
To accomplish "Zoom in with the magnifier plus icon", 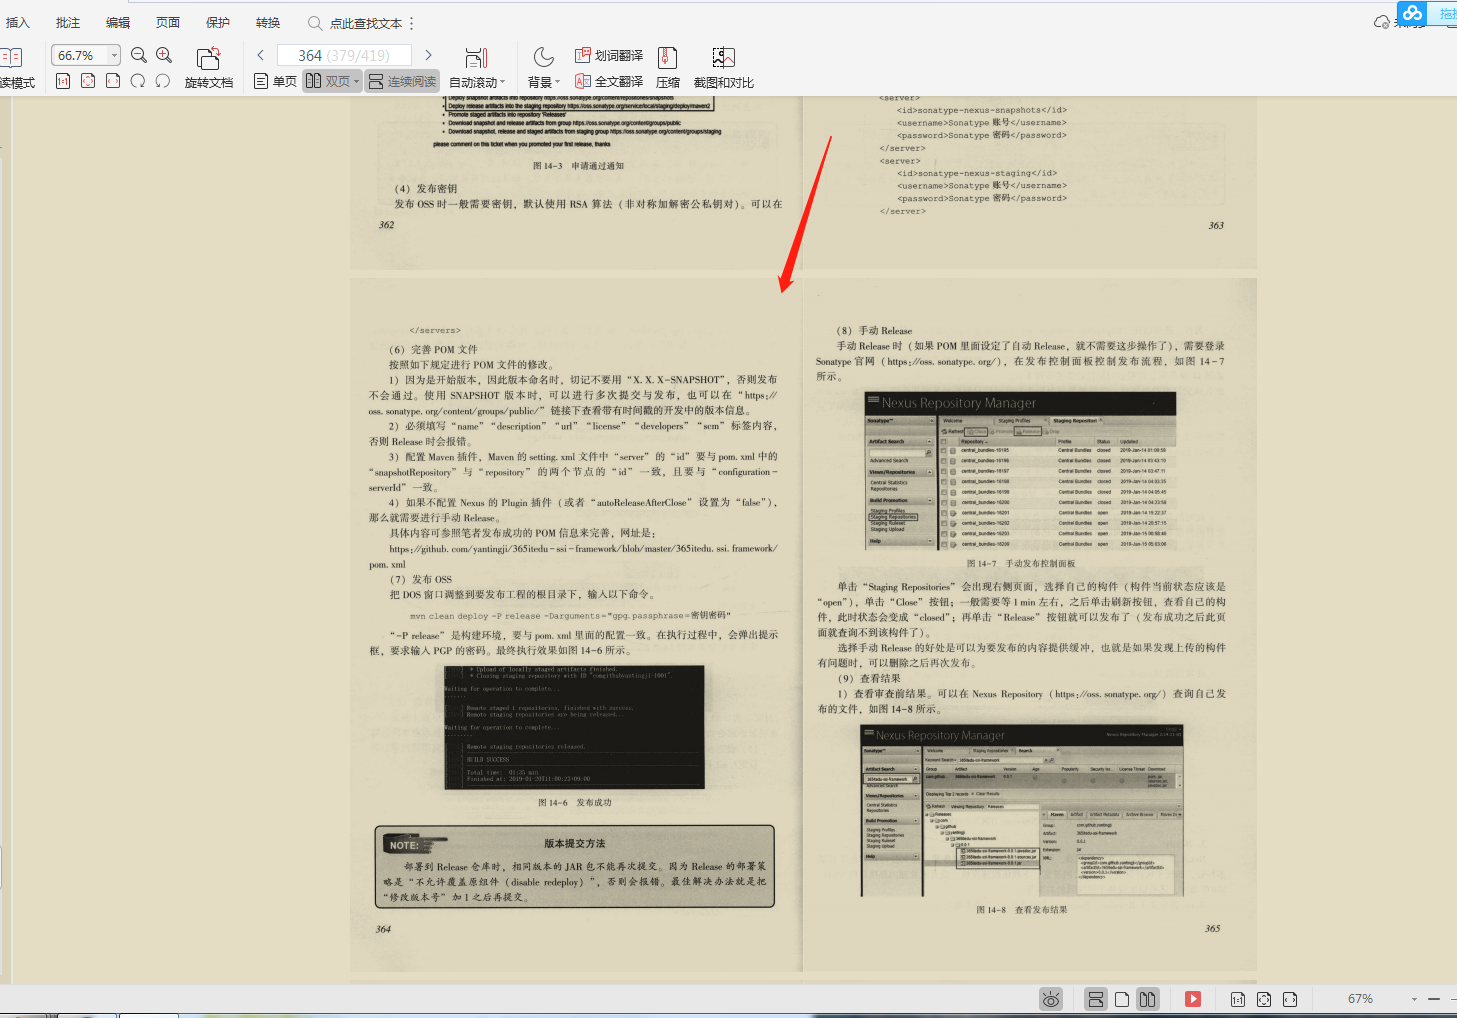I will (163, 55).
